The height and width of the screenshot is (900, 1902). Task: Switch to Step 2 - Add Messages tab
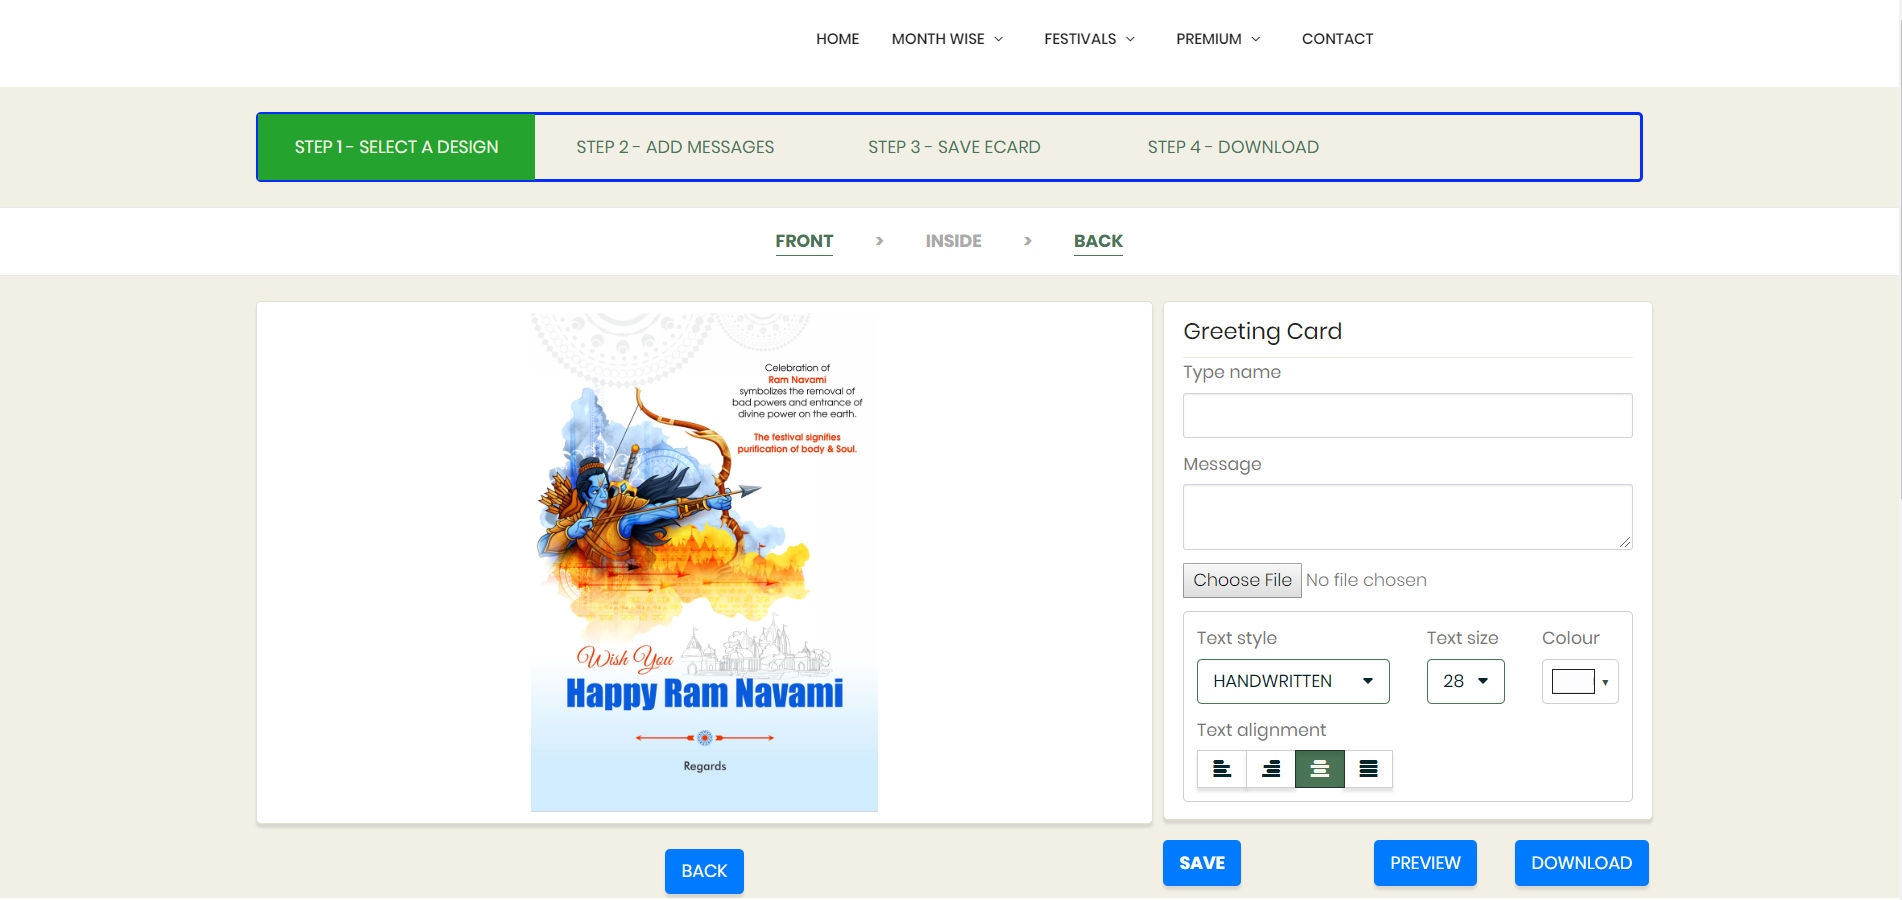(x=675, y=147)
